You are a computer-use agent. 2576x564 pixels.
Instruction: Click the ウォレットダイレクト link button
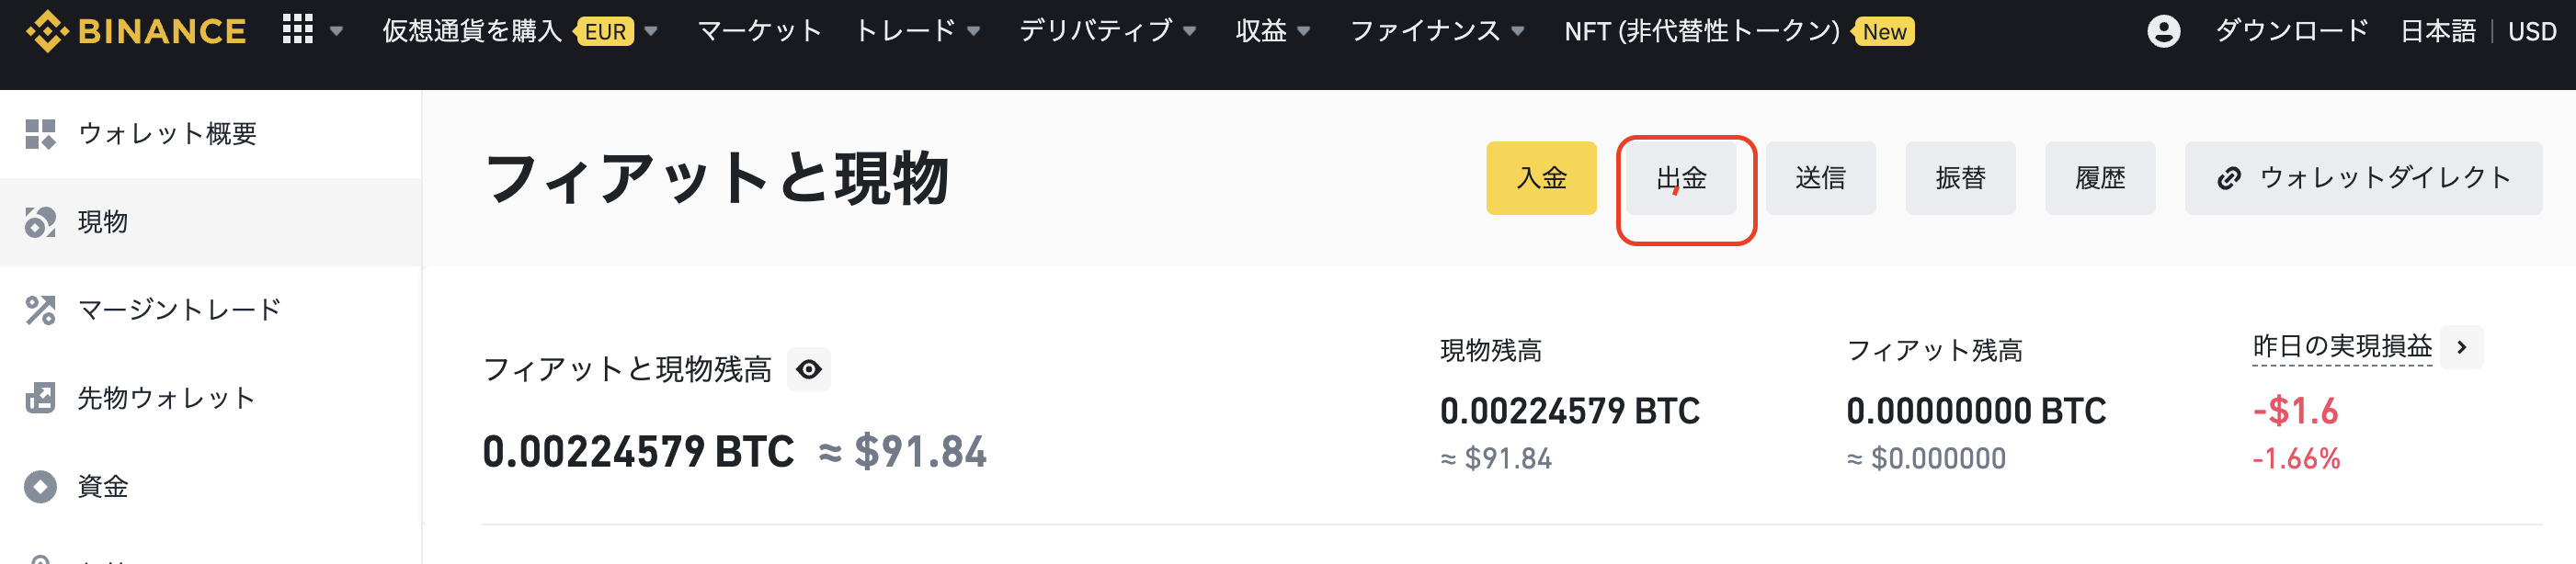(2363, 178)
